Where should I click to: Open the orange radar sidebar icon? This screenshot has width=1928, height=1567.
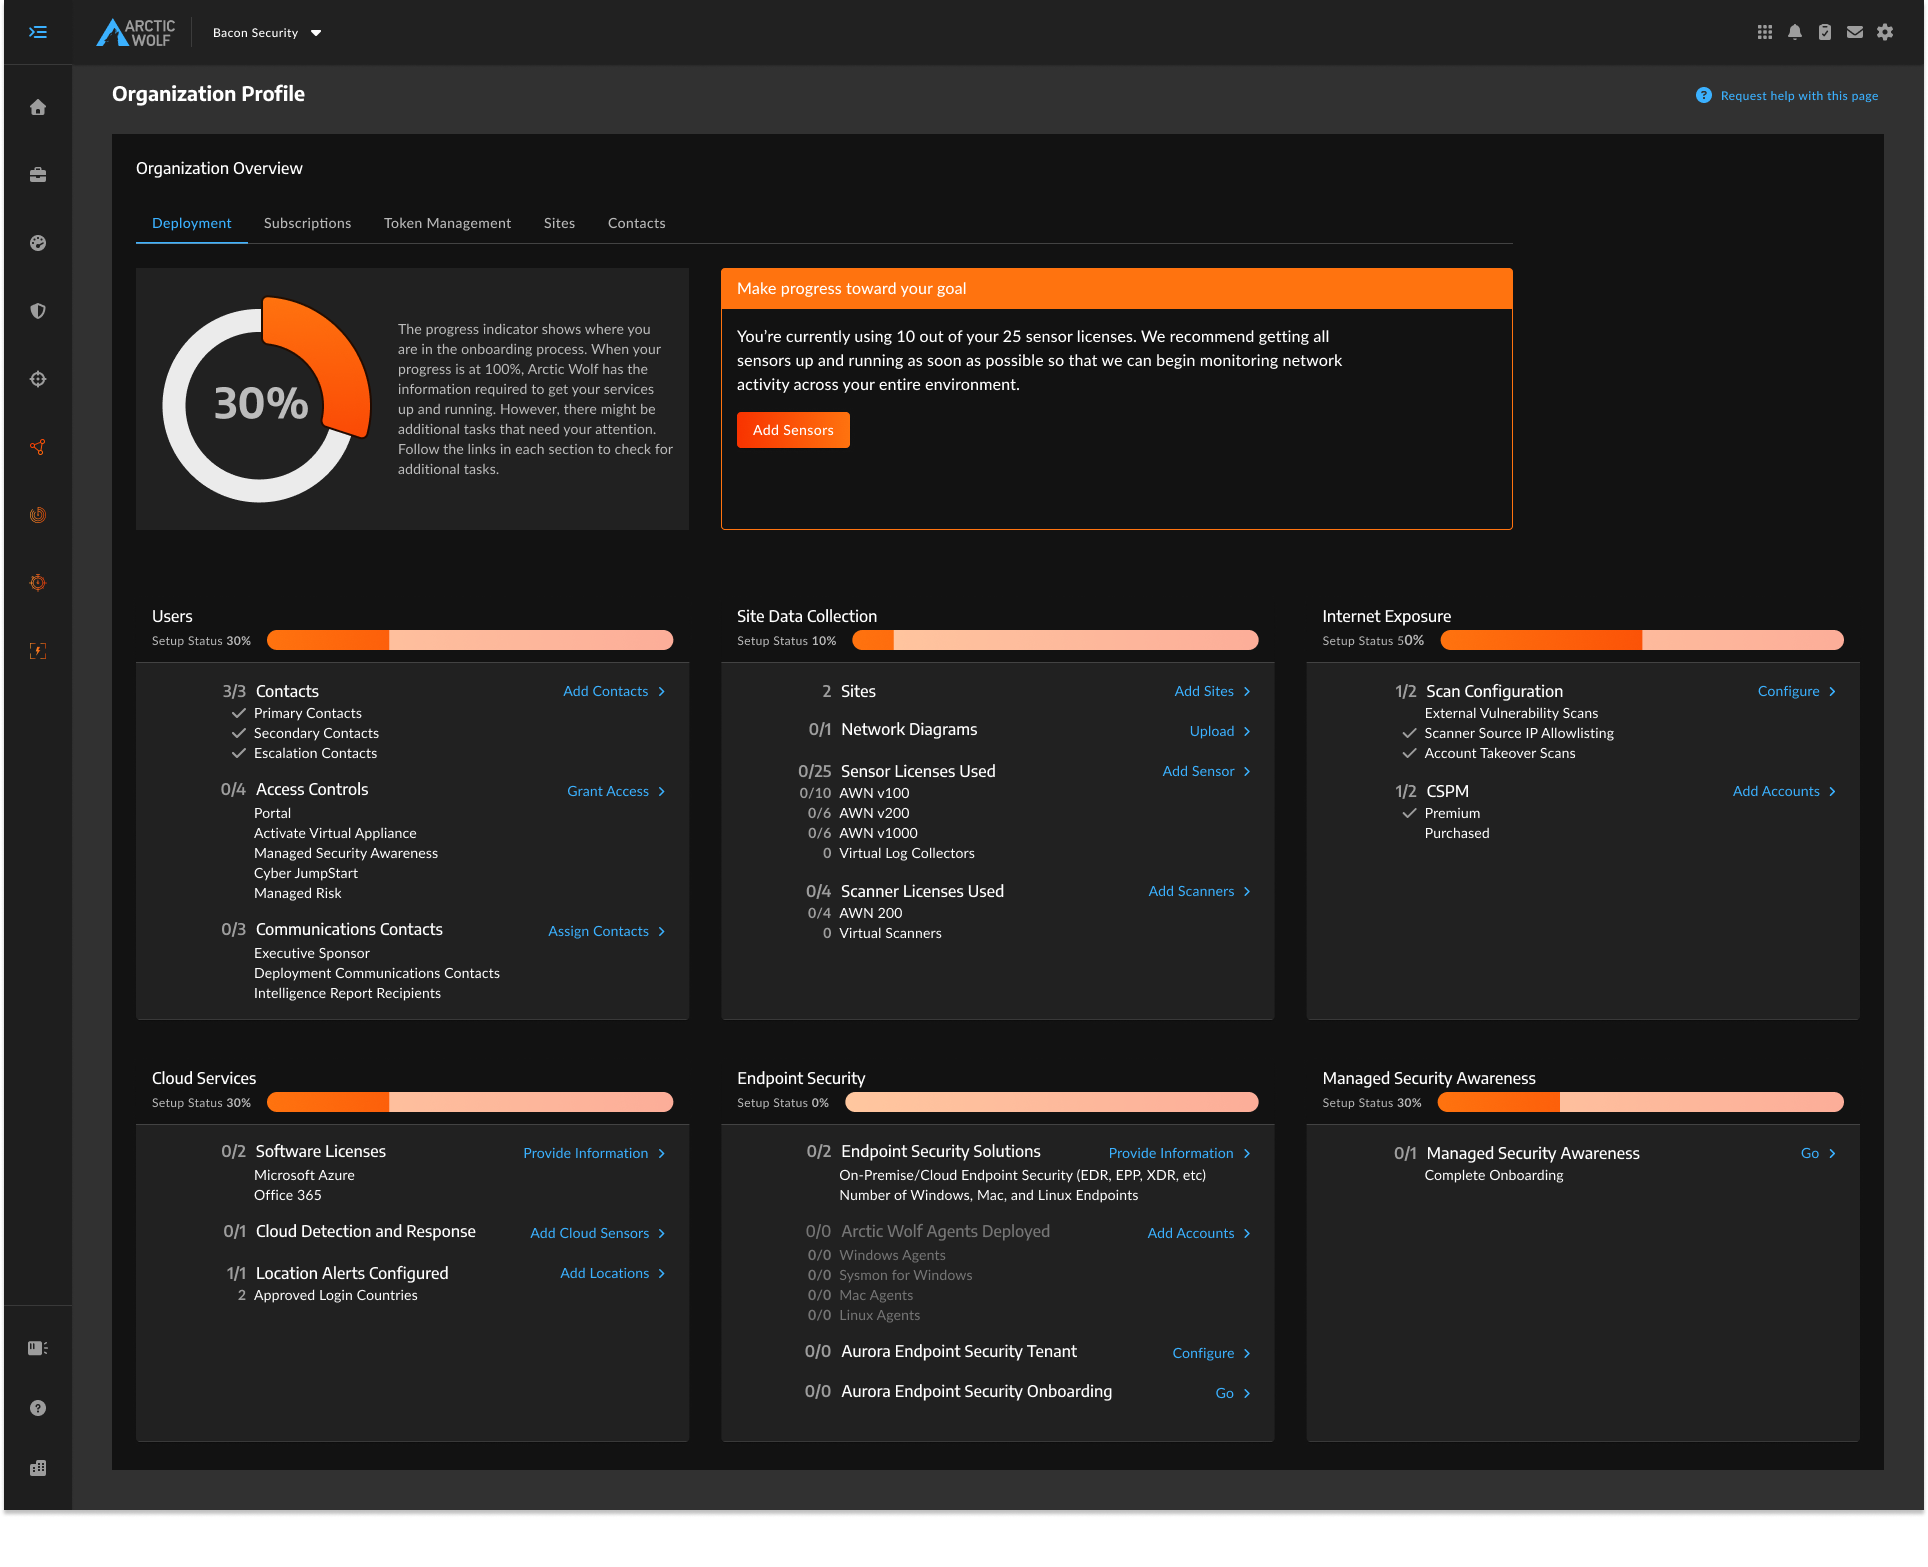click(x=38, y=515)
